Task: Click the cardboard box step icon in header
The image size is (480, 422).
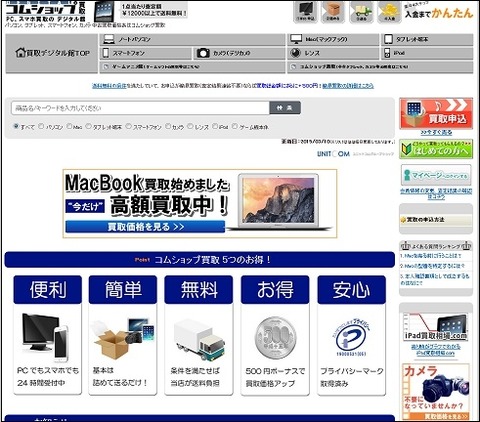Action: tap(333, 13)
